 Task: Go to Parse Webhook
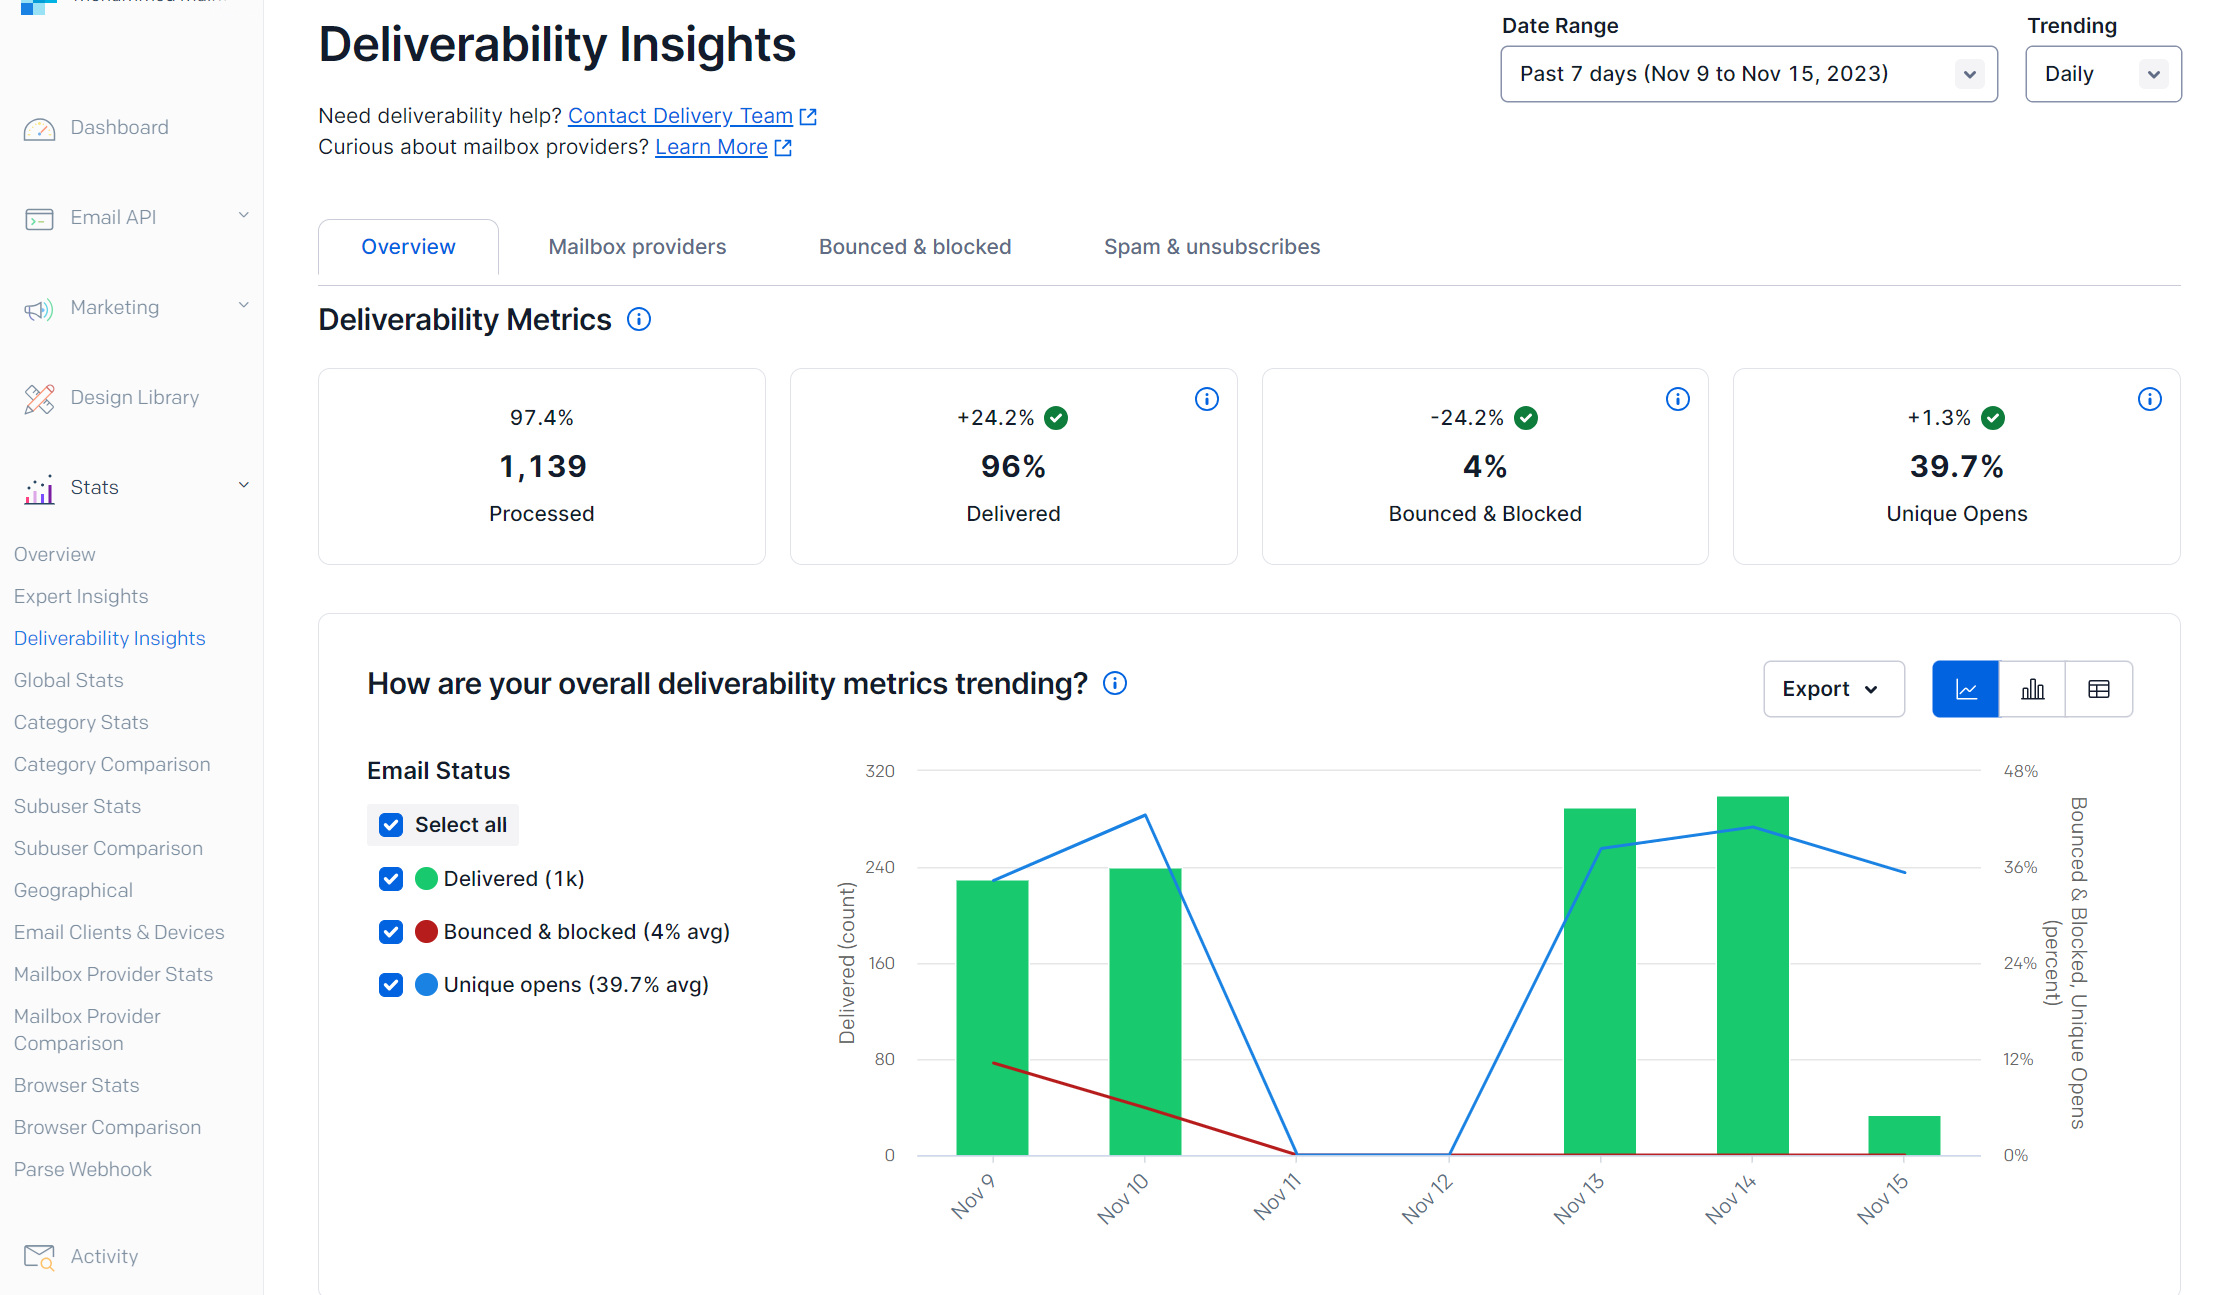pyautogui.click(x=83, y=1170)
